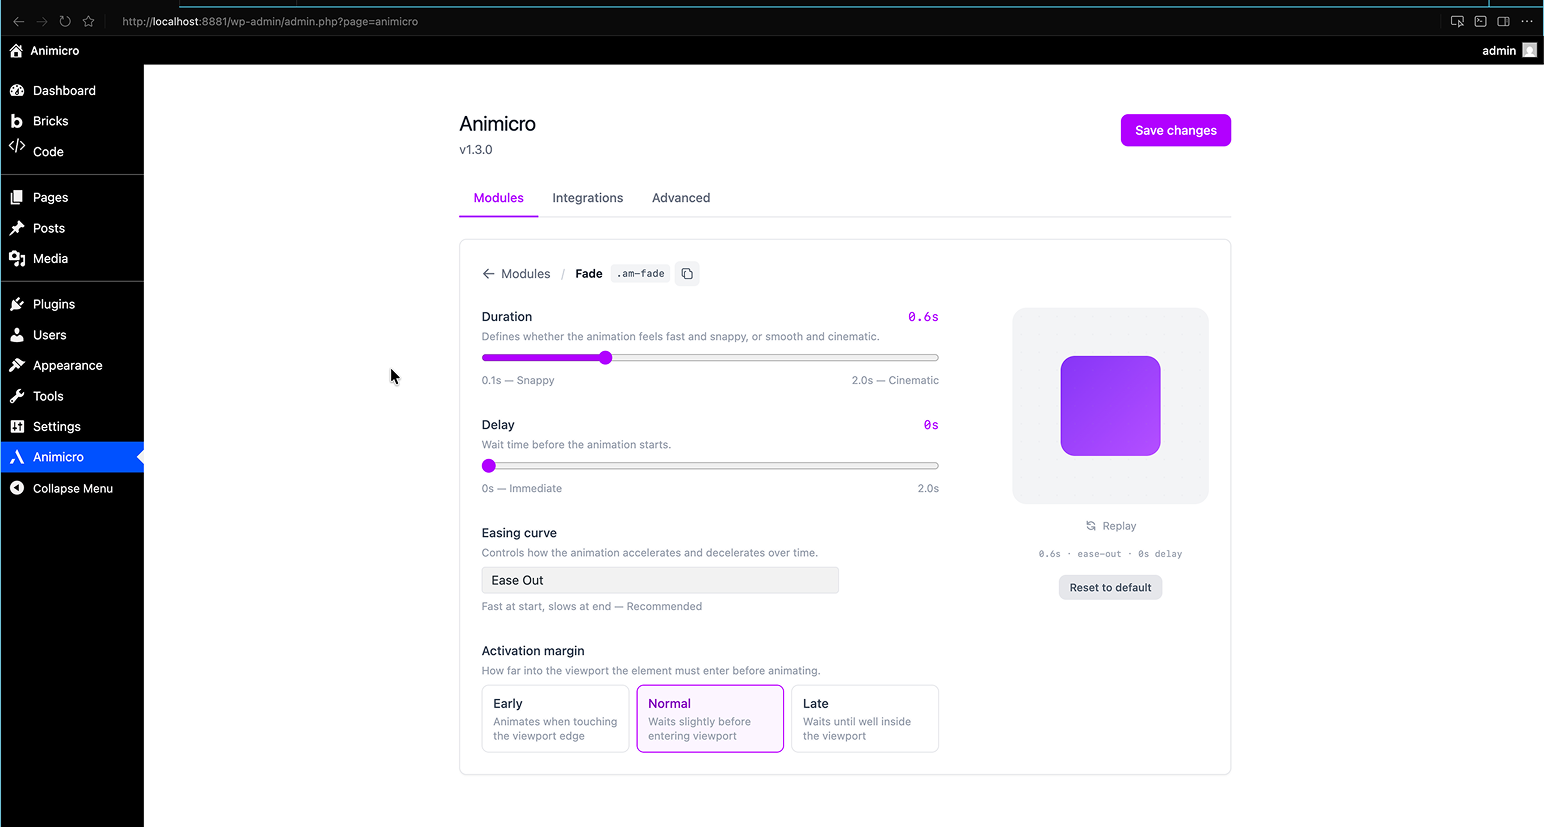Keep Normal activation margin selected

pyautogui.click(x=709, y=718)
